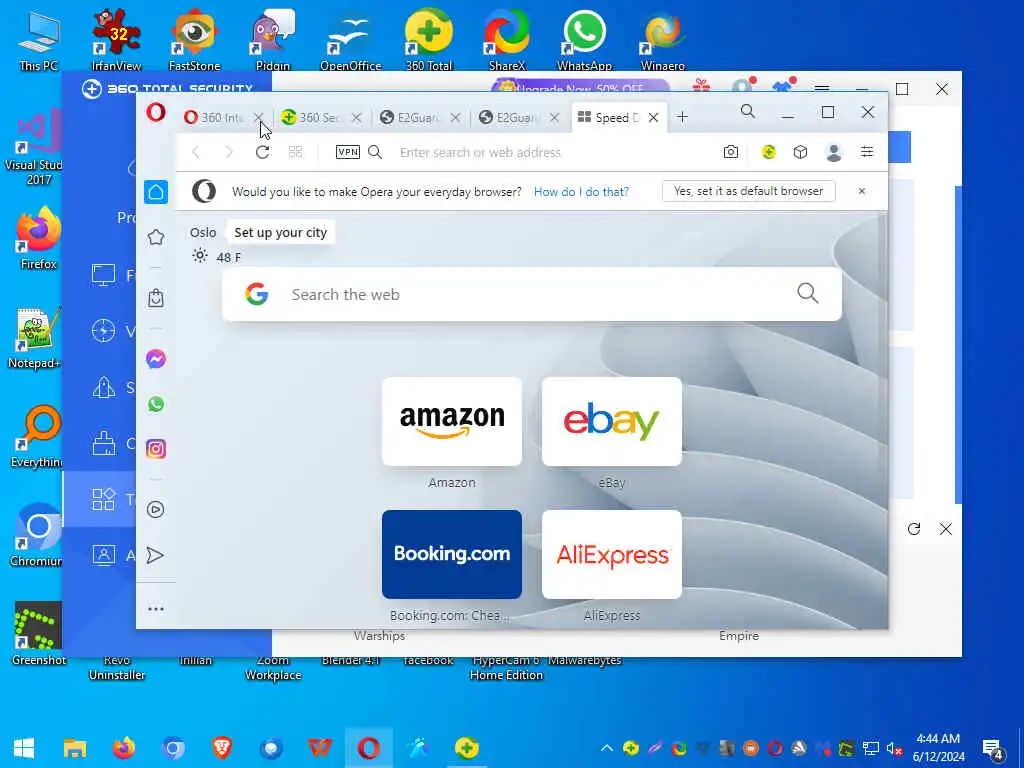Click the refresh icon in 360 Total Security window
1024x768 pixels.
coord(914,529)
